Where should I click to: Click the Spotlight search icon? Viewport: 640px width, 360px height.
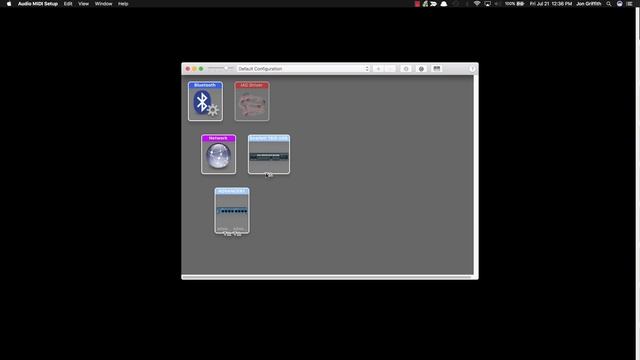(609, 4)
